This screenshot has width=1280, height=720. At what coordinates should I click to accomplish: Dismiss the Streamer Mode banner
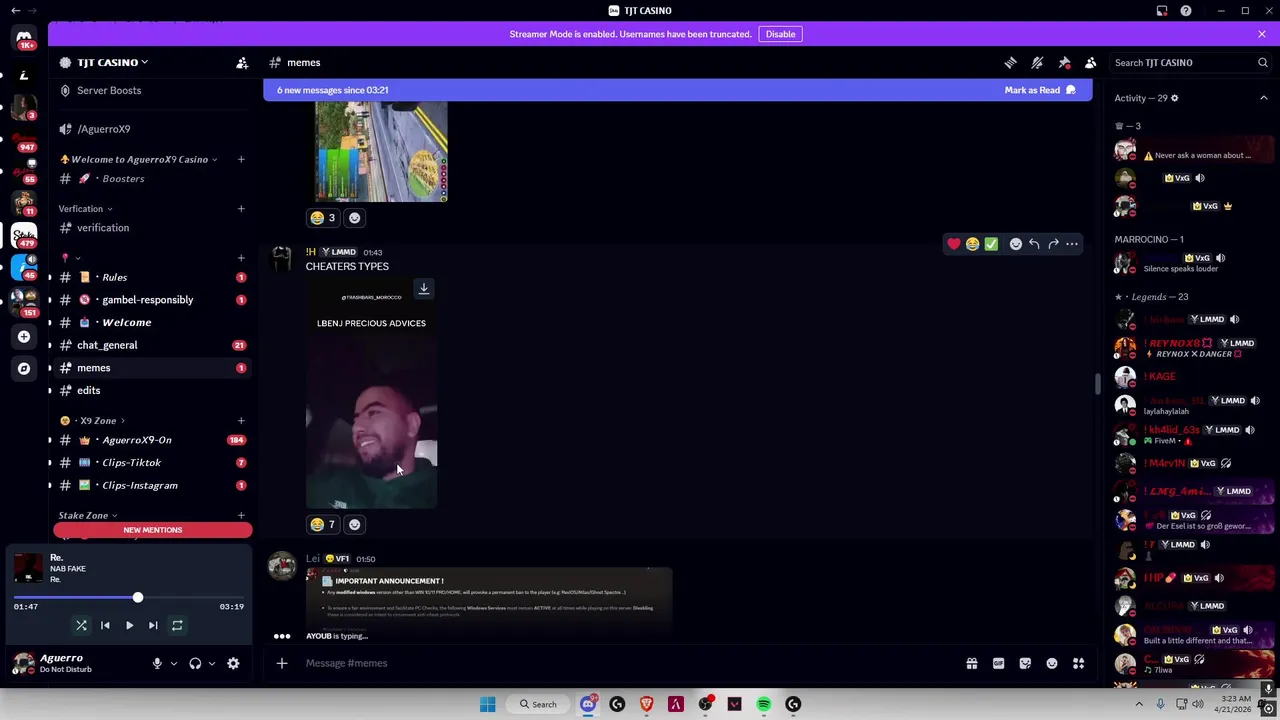[1262, 34]
